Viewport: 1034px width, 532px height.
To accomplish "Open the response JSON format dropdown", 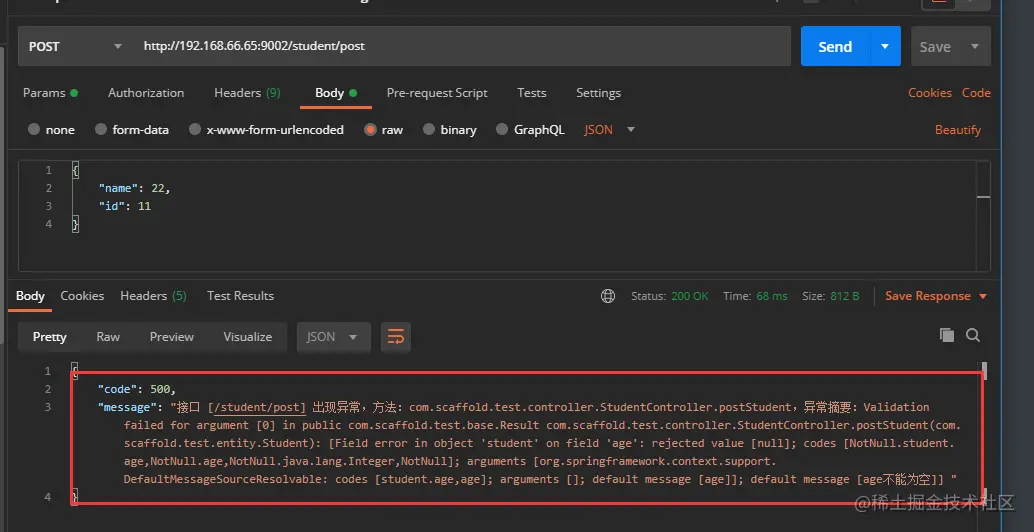I will tap(334, 337).
